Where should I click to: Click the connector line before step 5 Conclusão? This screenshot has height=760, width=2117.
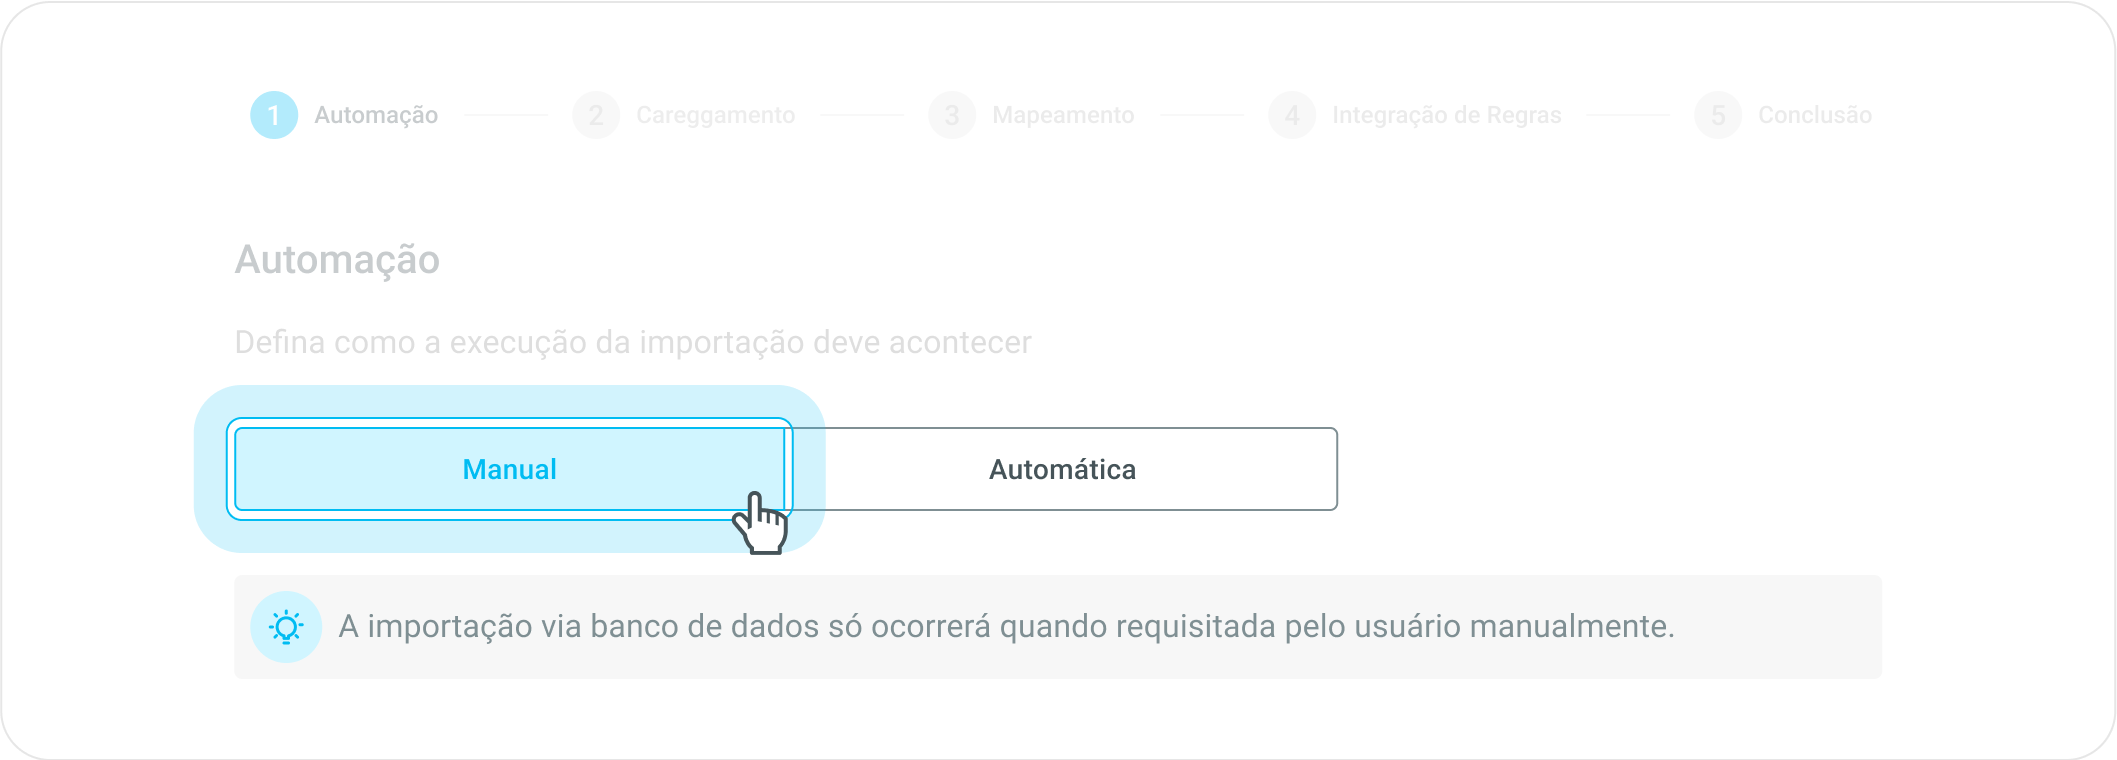[x=1628, y=115]
